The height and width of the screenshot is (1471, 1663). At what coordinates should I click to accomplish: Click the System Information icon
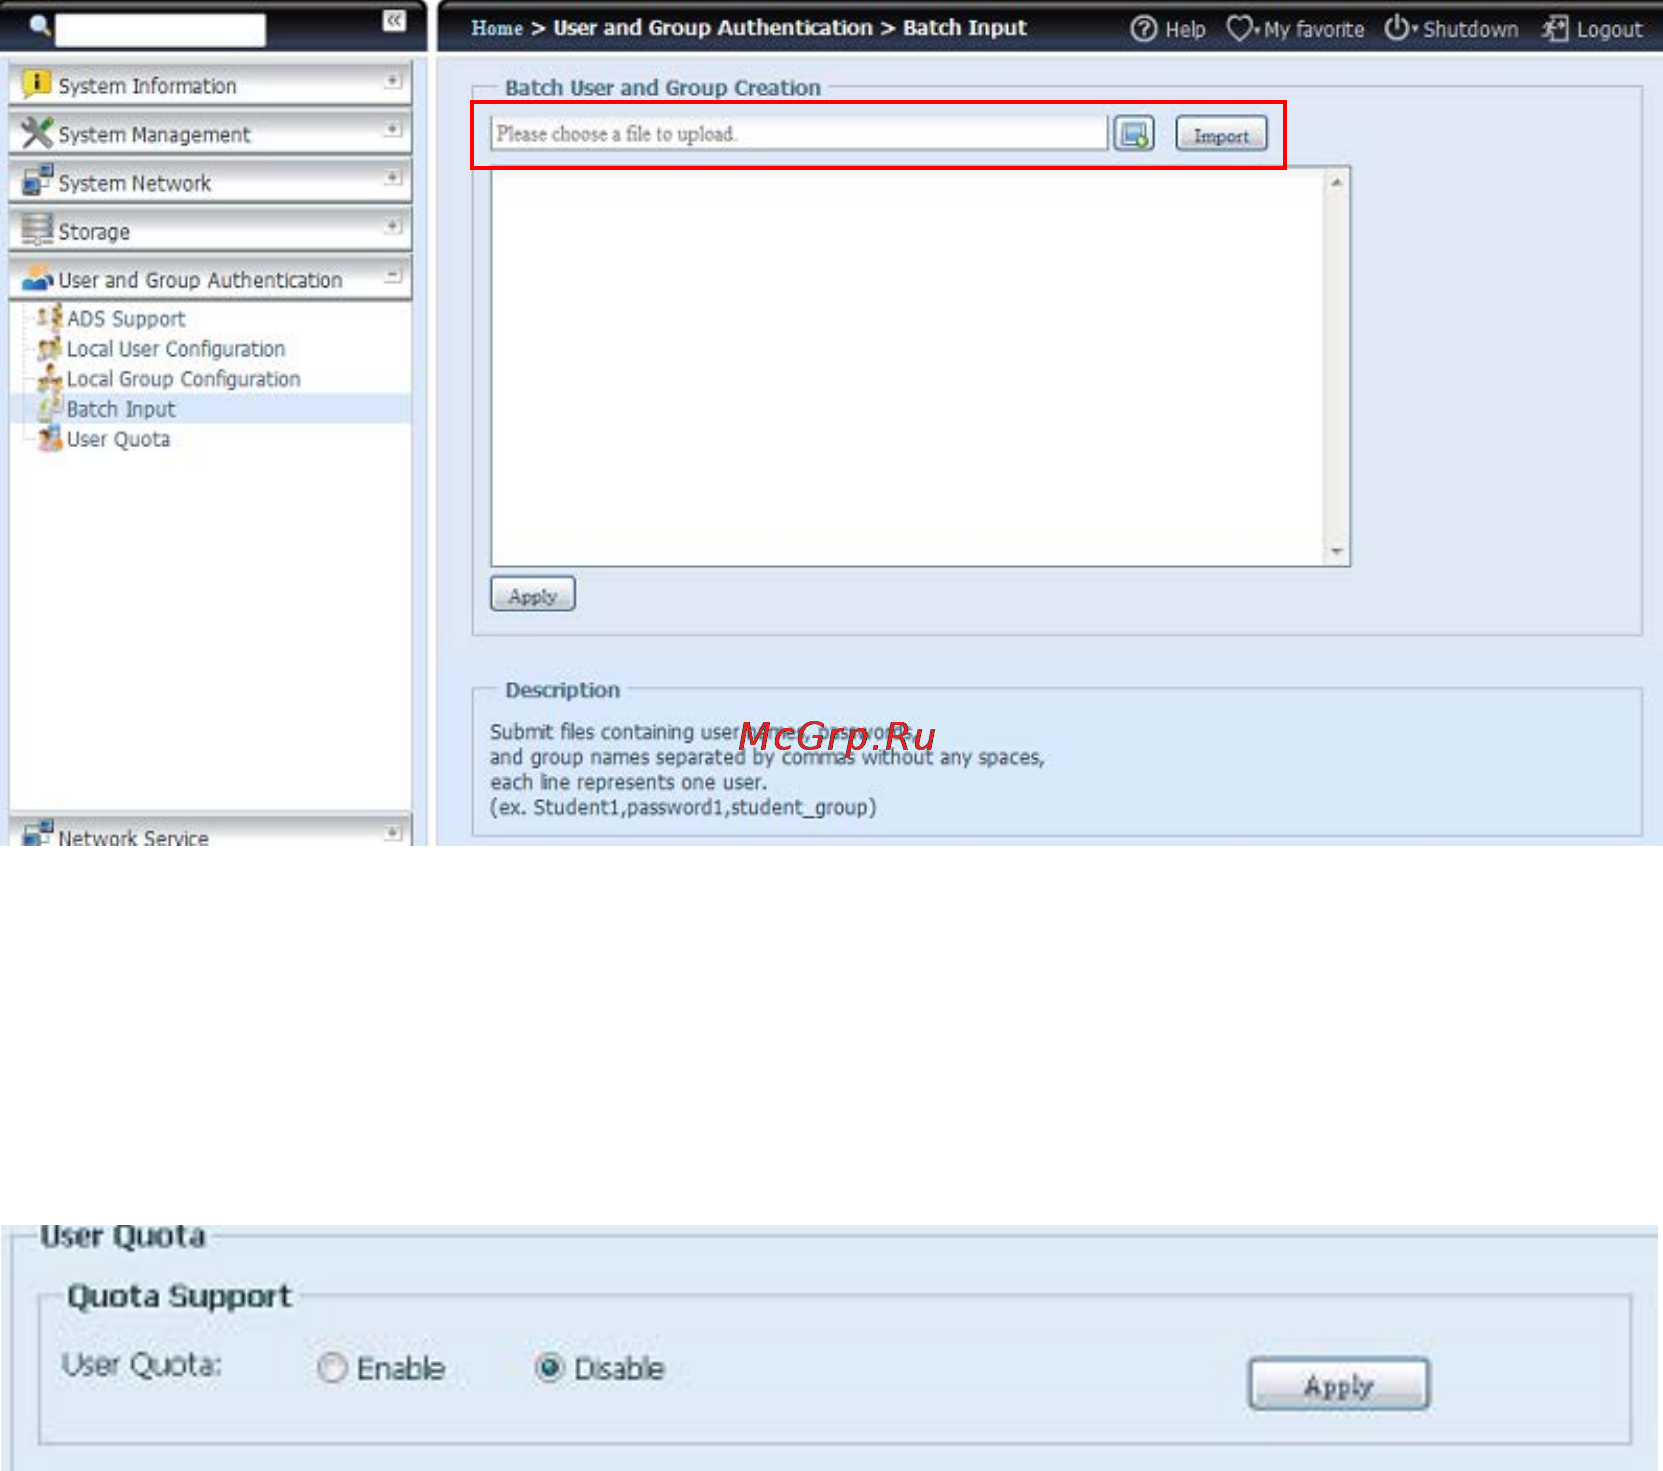[x=36, y=83]
